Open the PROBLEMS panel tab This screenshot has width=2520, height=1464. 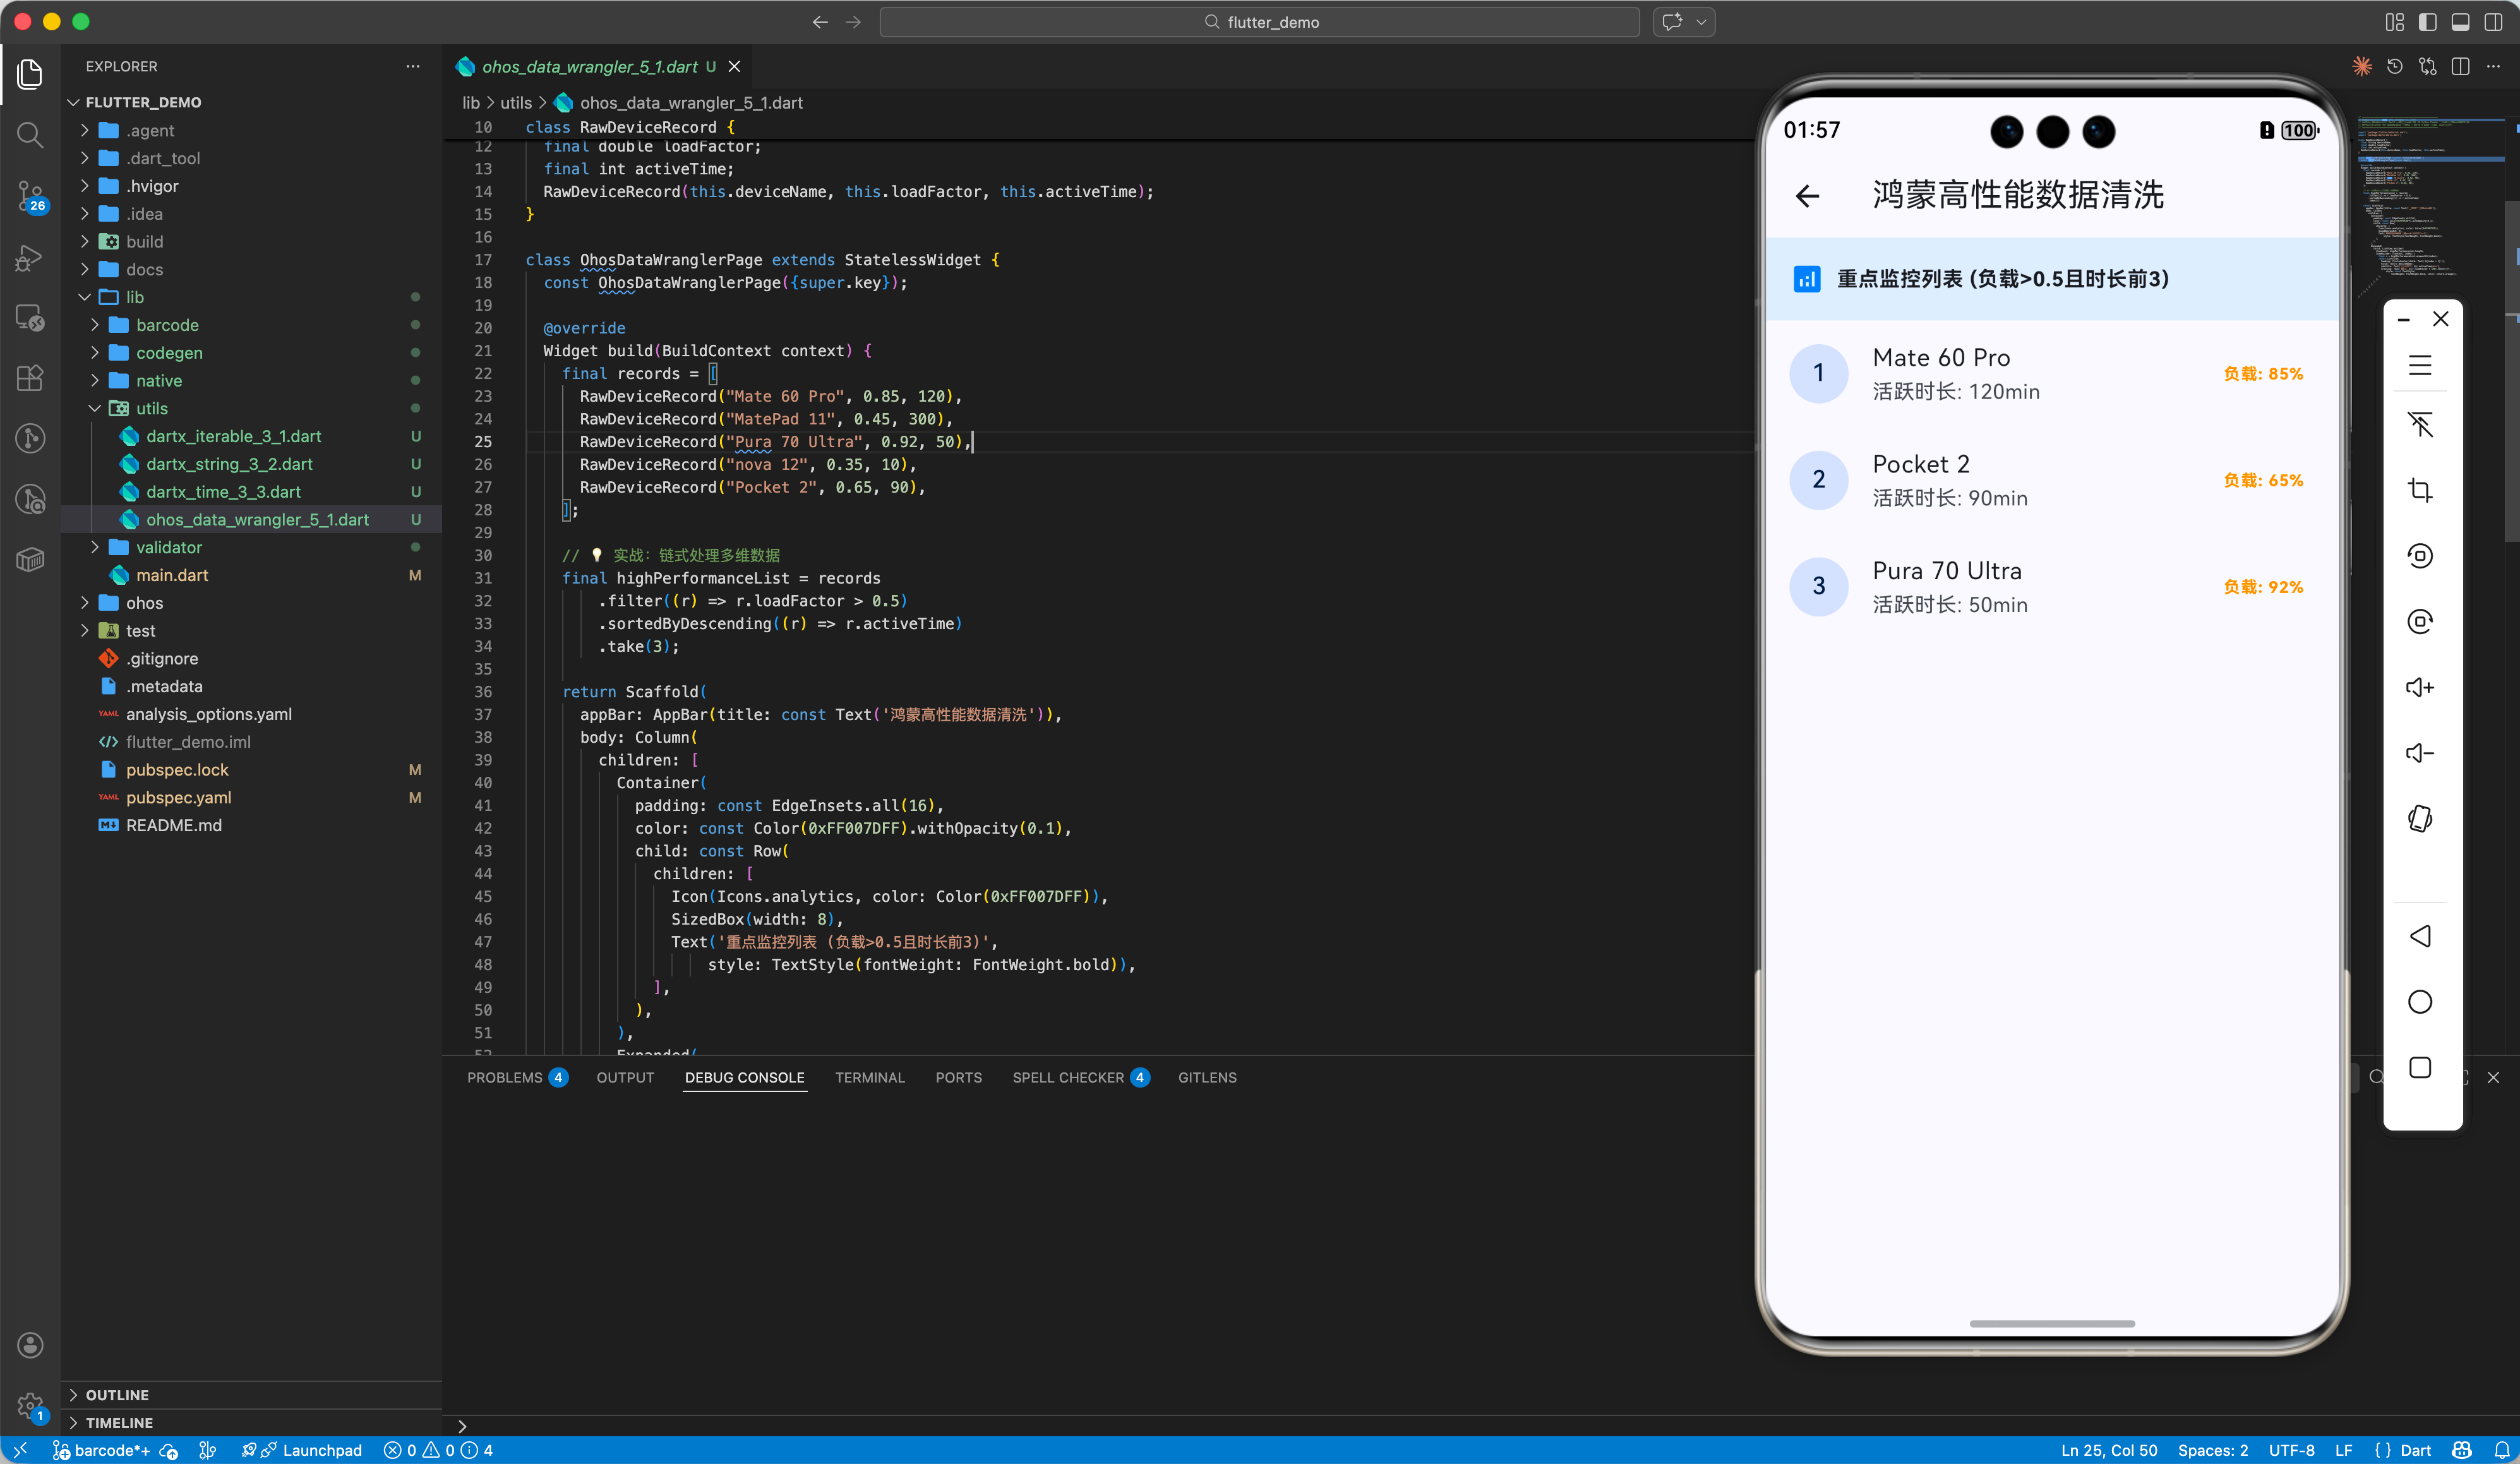coord(504,1077)
